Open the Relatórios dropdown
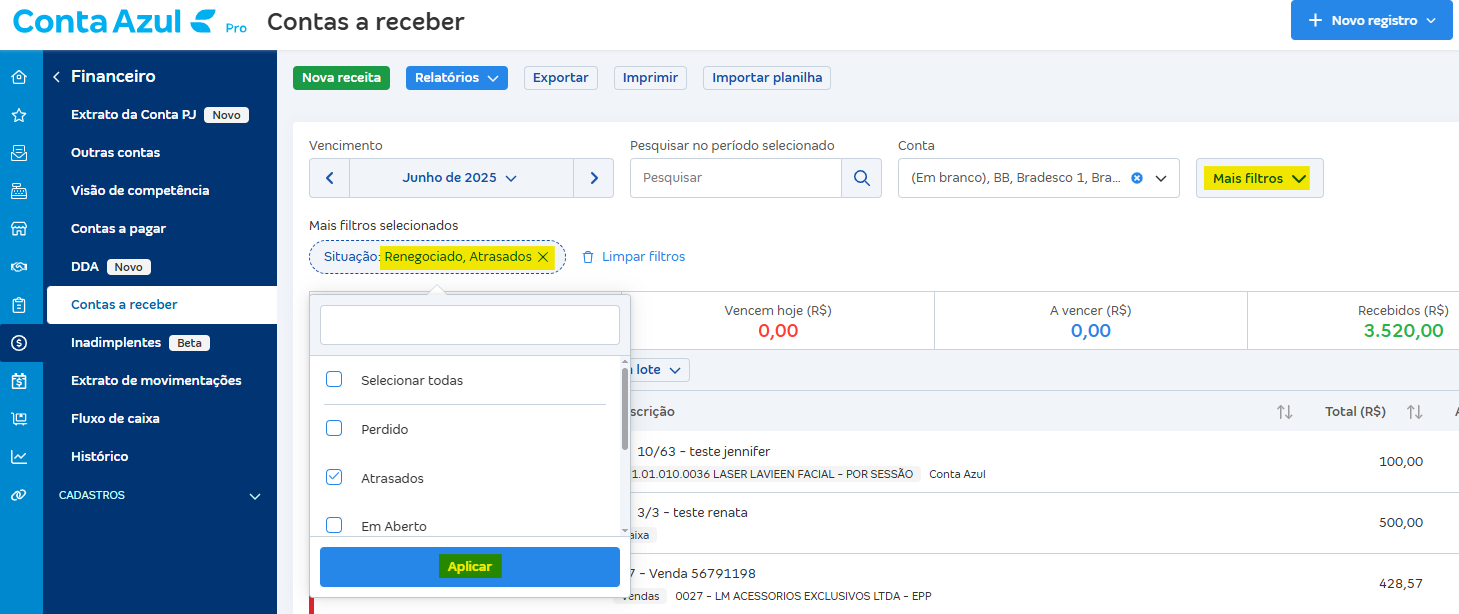1459x614 pixels. (456, 77)
